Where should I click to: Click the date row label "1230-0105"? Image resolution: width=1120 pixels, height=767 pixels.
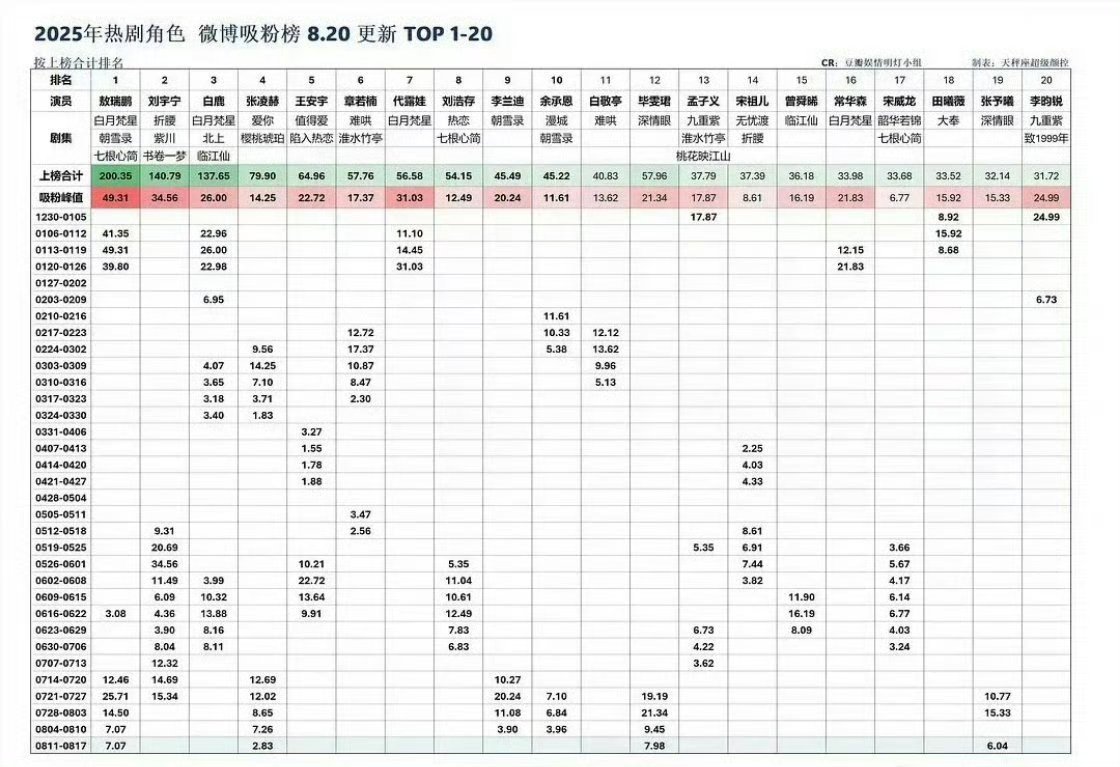[x=61, y=217]
